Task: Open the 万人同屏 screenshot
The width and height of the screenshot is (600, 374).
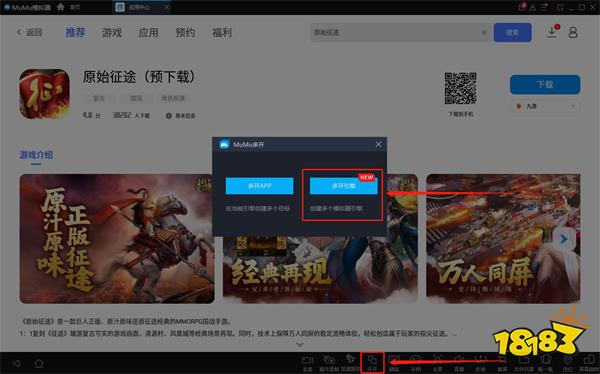Action: (x=503, y=238)
